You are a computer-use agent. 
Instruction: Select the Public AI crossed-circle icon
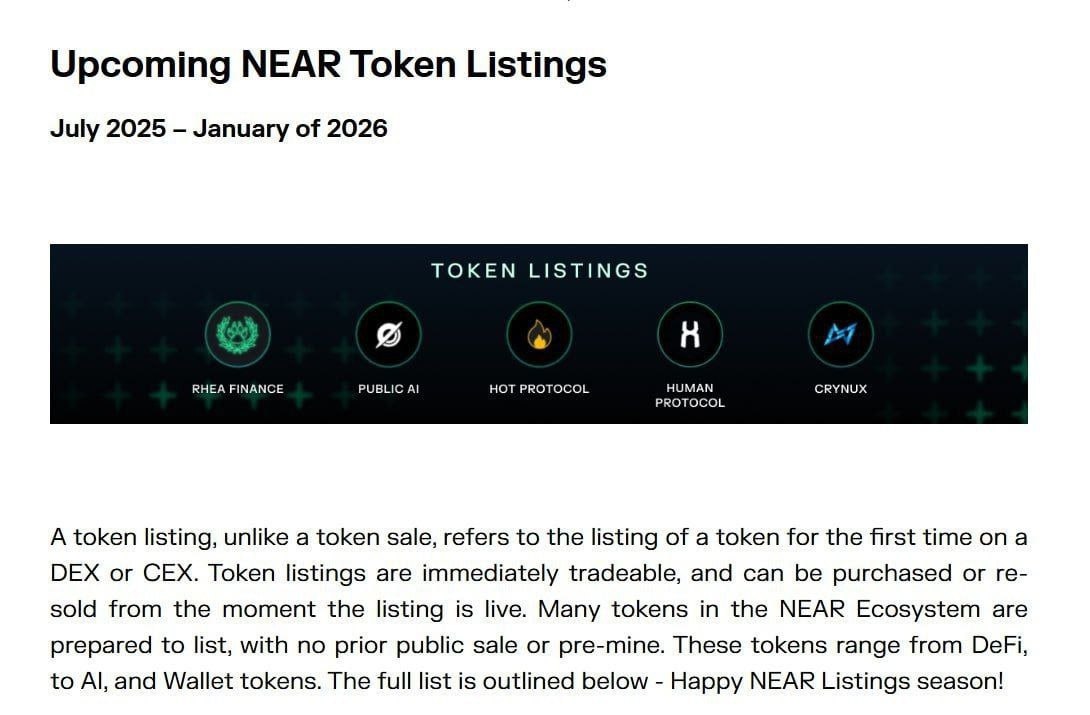click(x=389, y=334)
